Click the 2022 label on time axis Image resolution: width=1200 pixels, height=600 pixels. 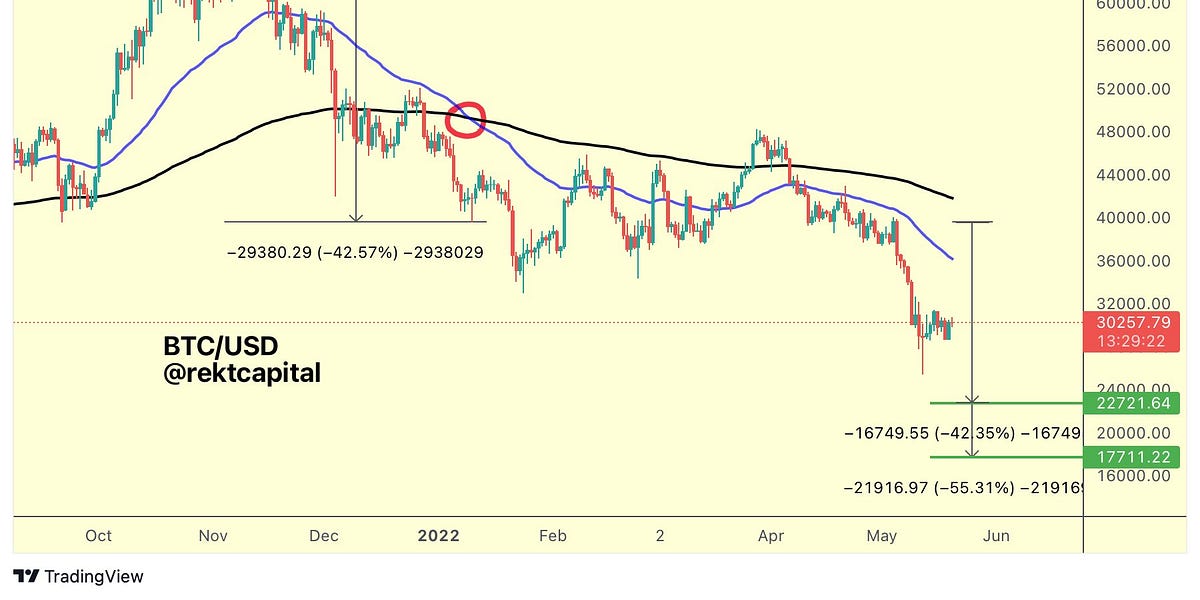438,536
